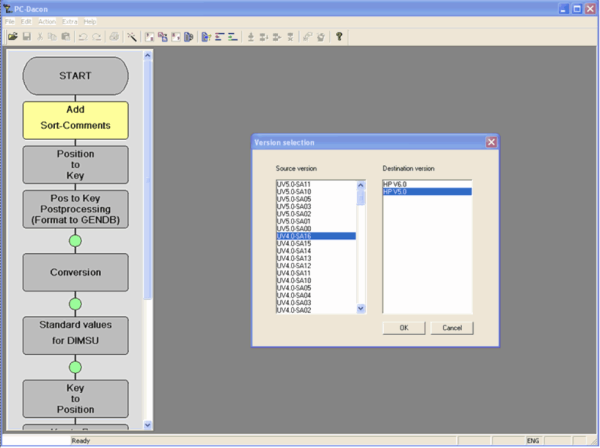Screen dimensions: 600x448
Task: Click Cancel in Version selection dialog
Action: point(452,328)
